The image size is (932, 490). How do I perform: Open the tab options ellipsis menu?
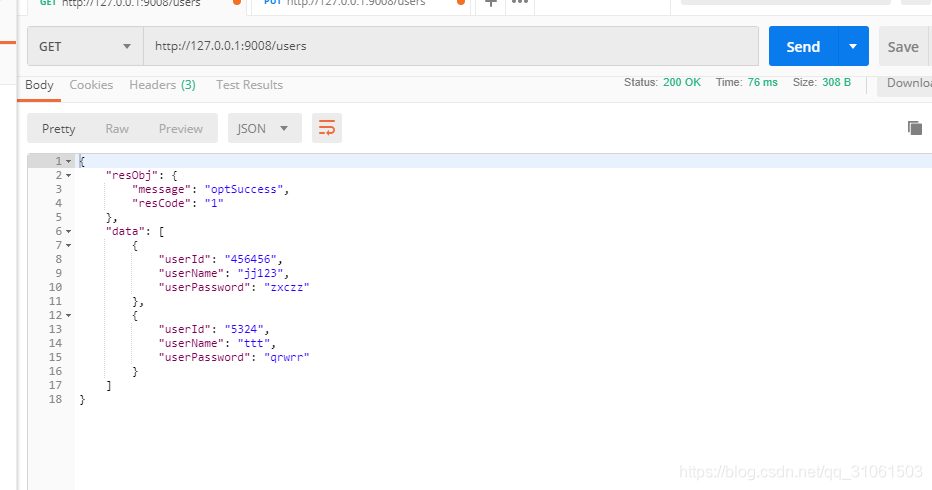point(520,4)
